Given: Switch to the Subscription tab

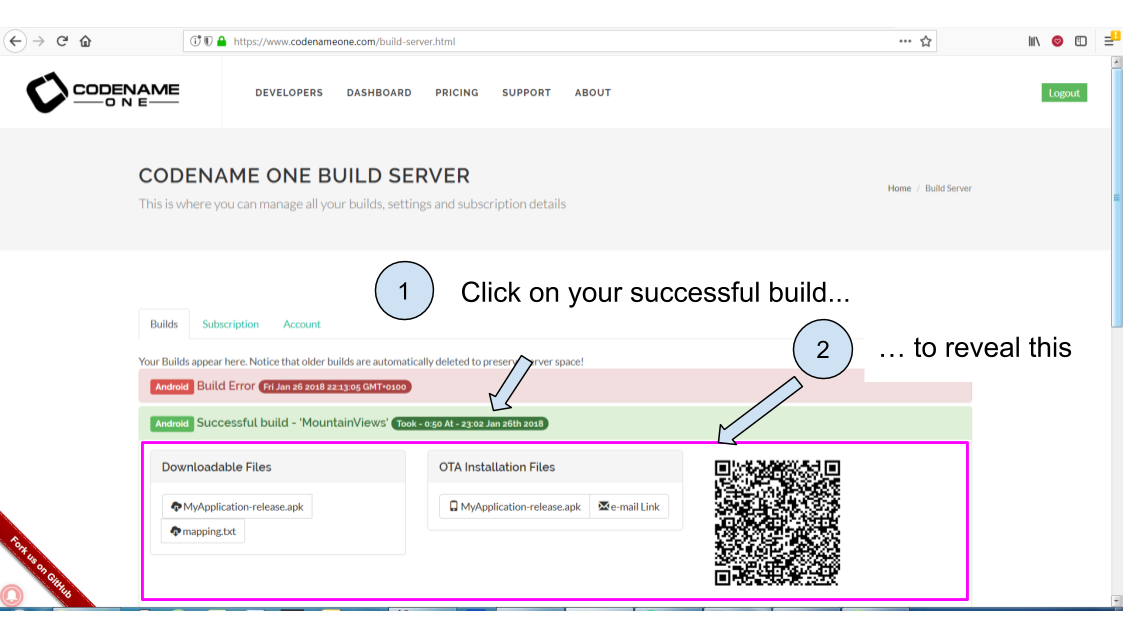Looking at the screenshot, I should (231, 324).
